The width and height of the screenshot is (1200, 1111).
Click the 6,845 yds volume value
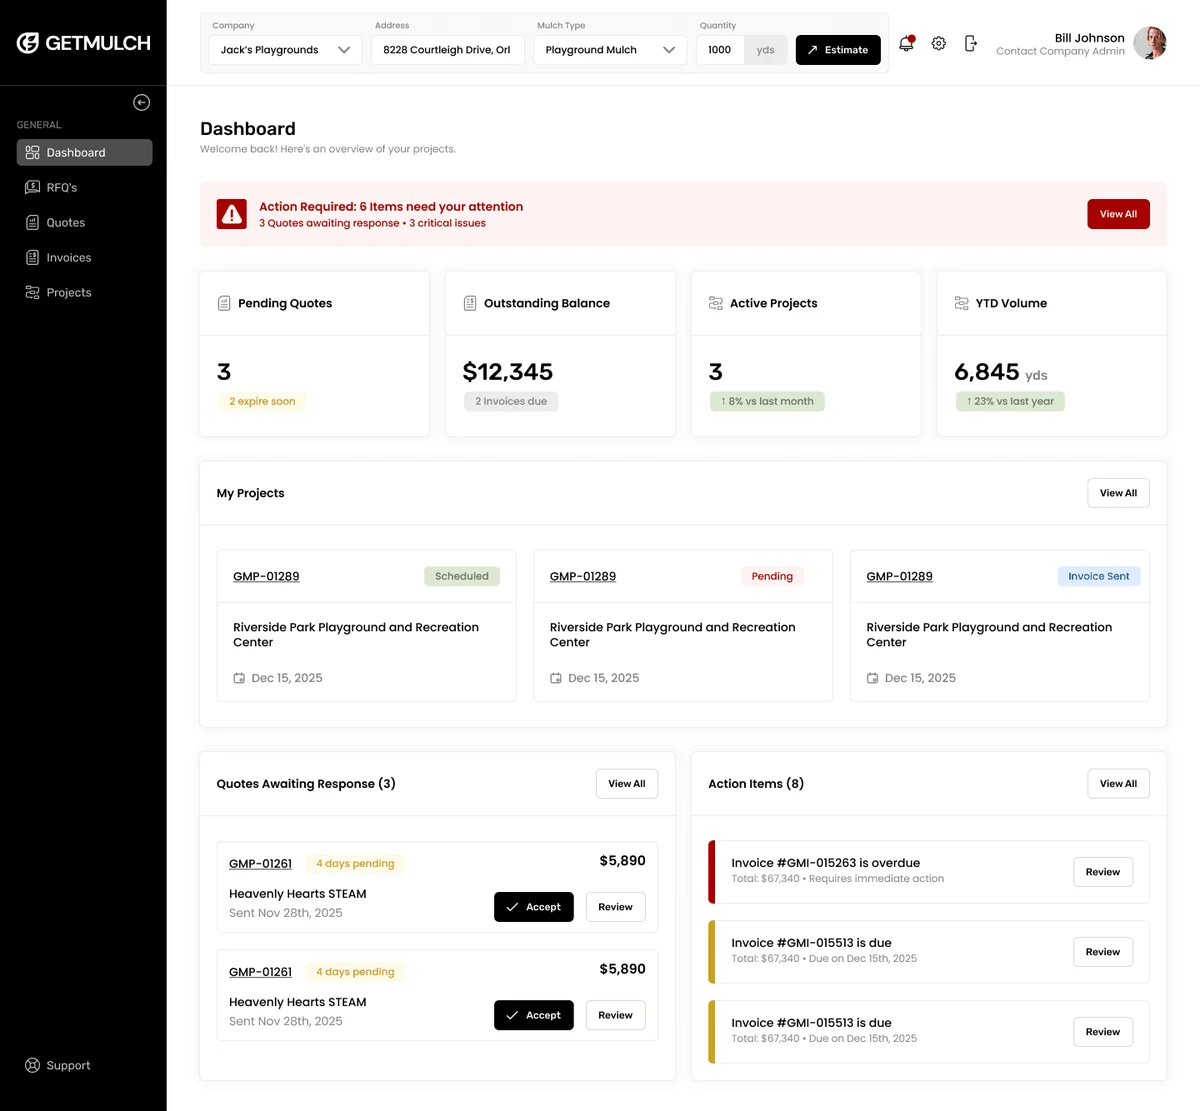click(1001, 372)
